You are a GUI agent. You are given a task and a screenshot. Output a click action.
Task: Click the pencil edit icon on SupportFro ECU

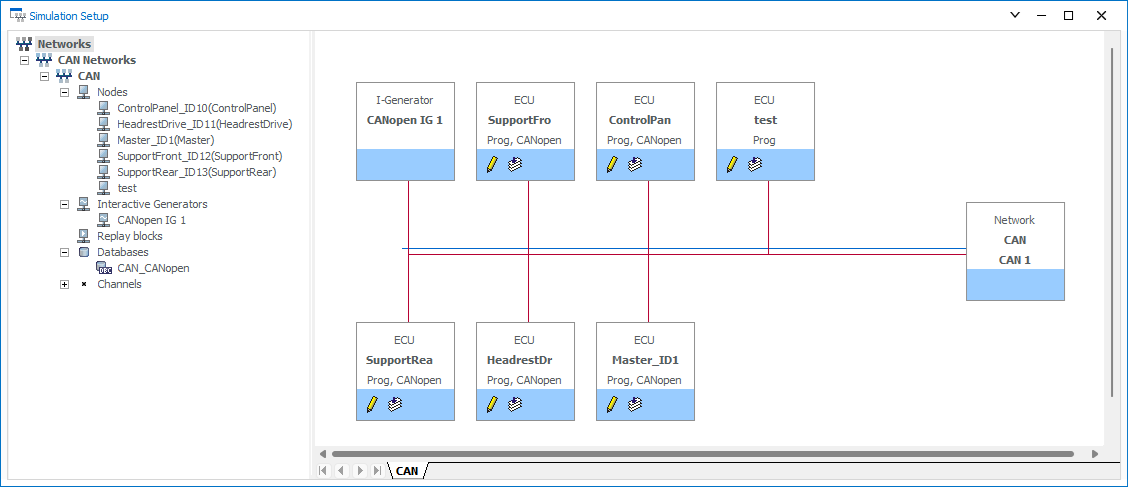(491, 165)
